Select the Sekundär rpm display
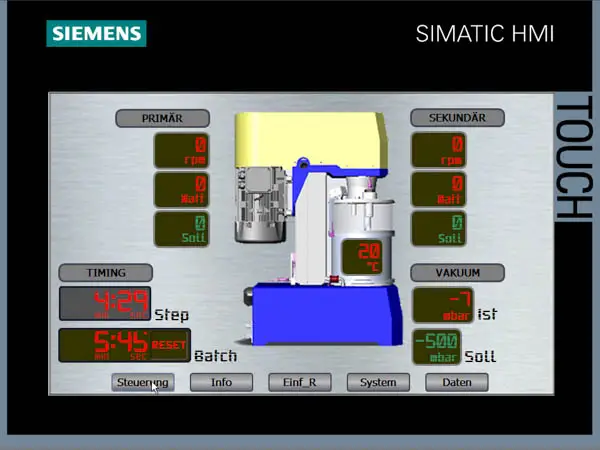This screenshot has width=600, height=450. coord(438,150)
